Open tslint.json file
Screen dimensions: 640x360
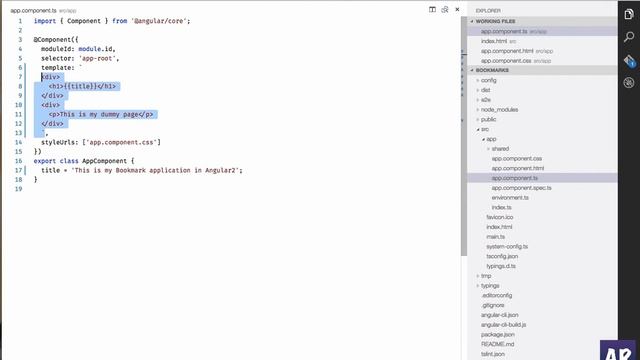(x=493, y=355)
